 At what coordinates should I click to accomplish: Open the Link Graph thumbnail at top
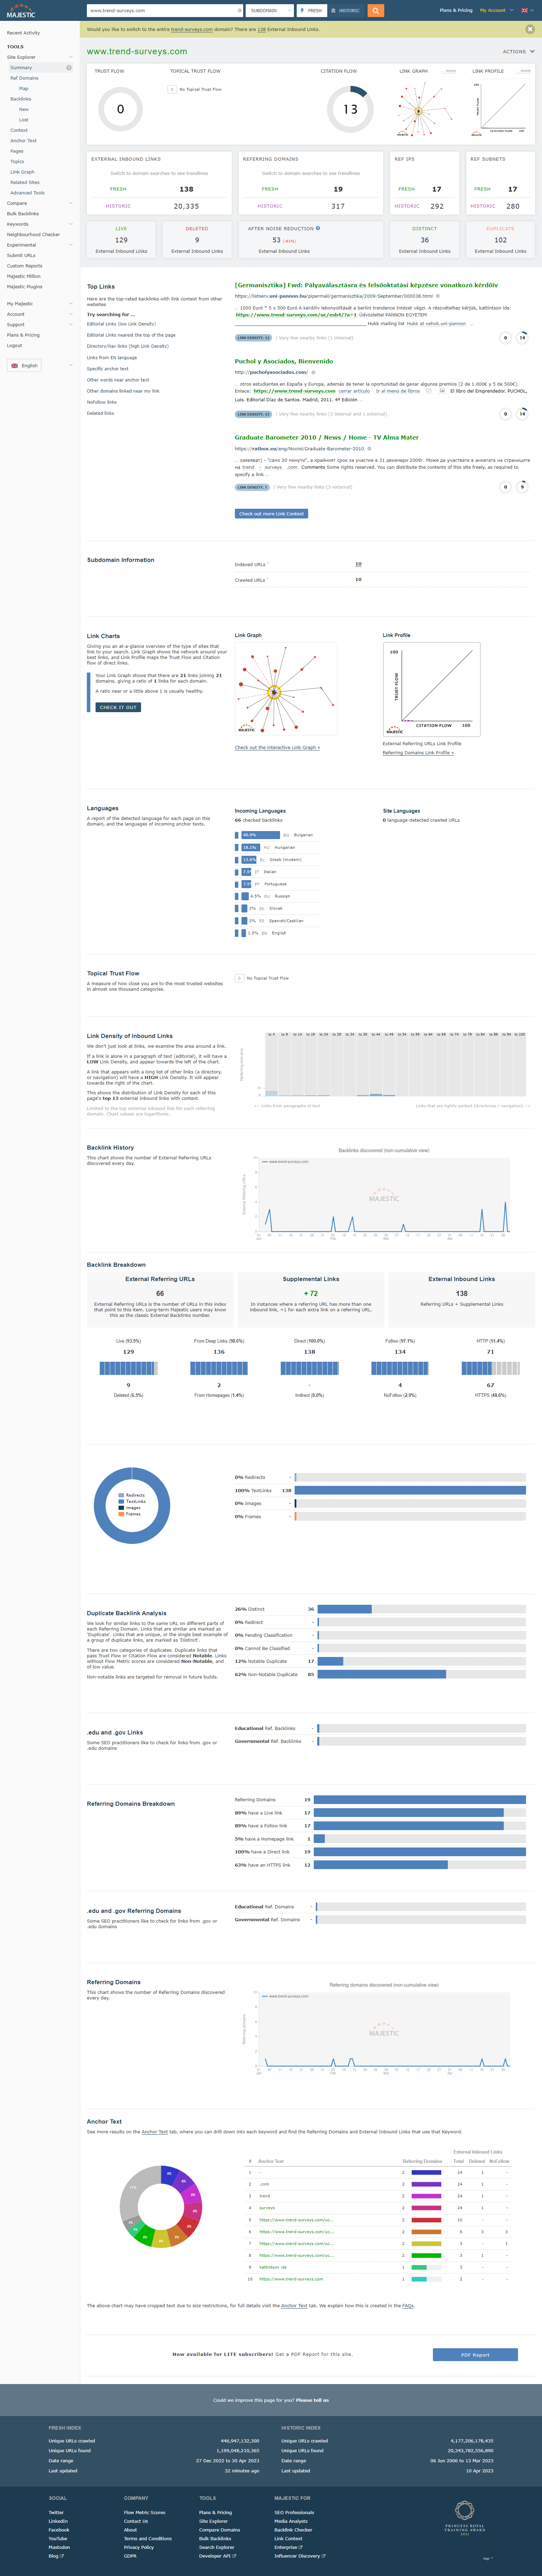(x=418, y=109)
